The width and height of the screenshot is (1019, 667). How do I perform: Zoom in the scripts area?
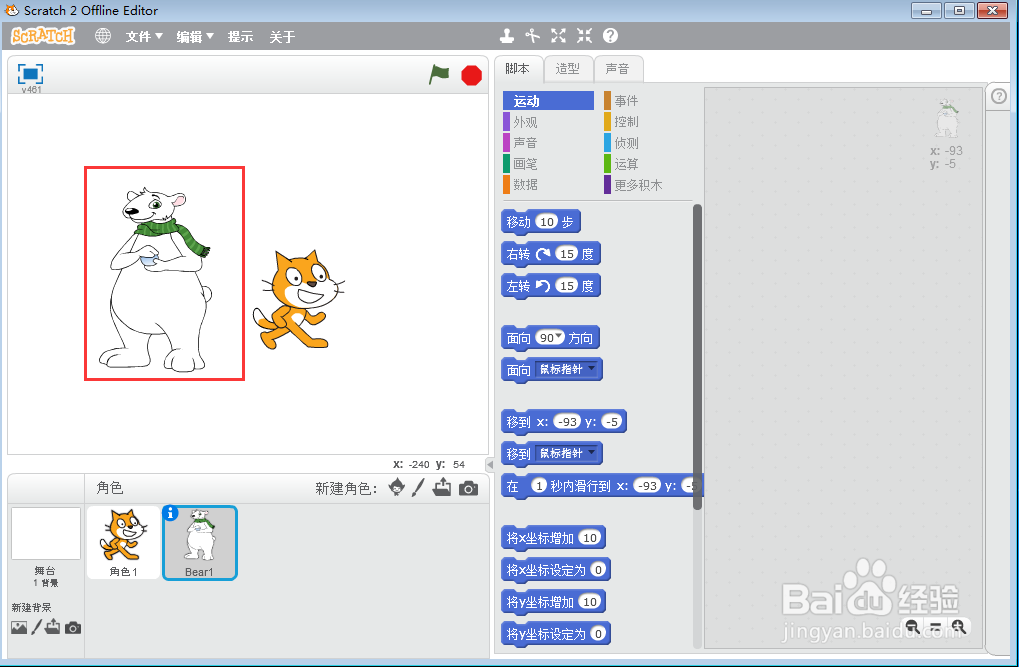(x=959, y=627)
